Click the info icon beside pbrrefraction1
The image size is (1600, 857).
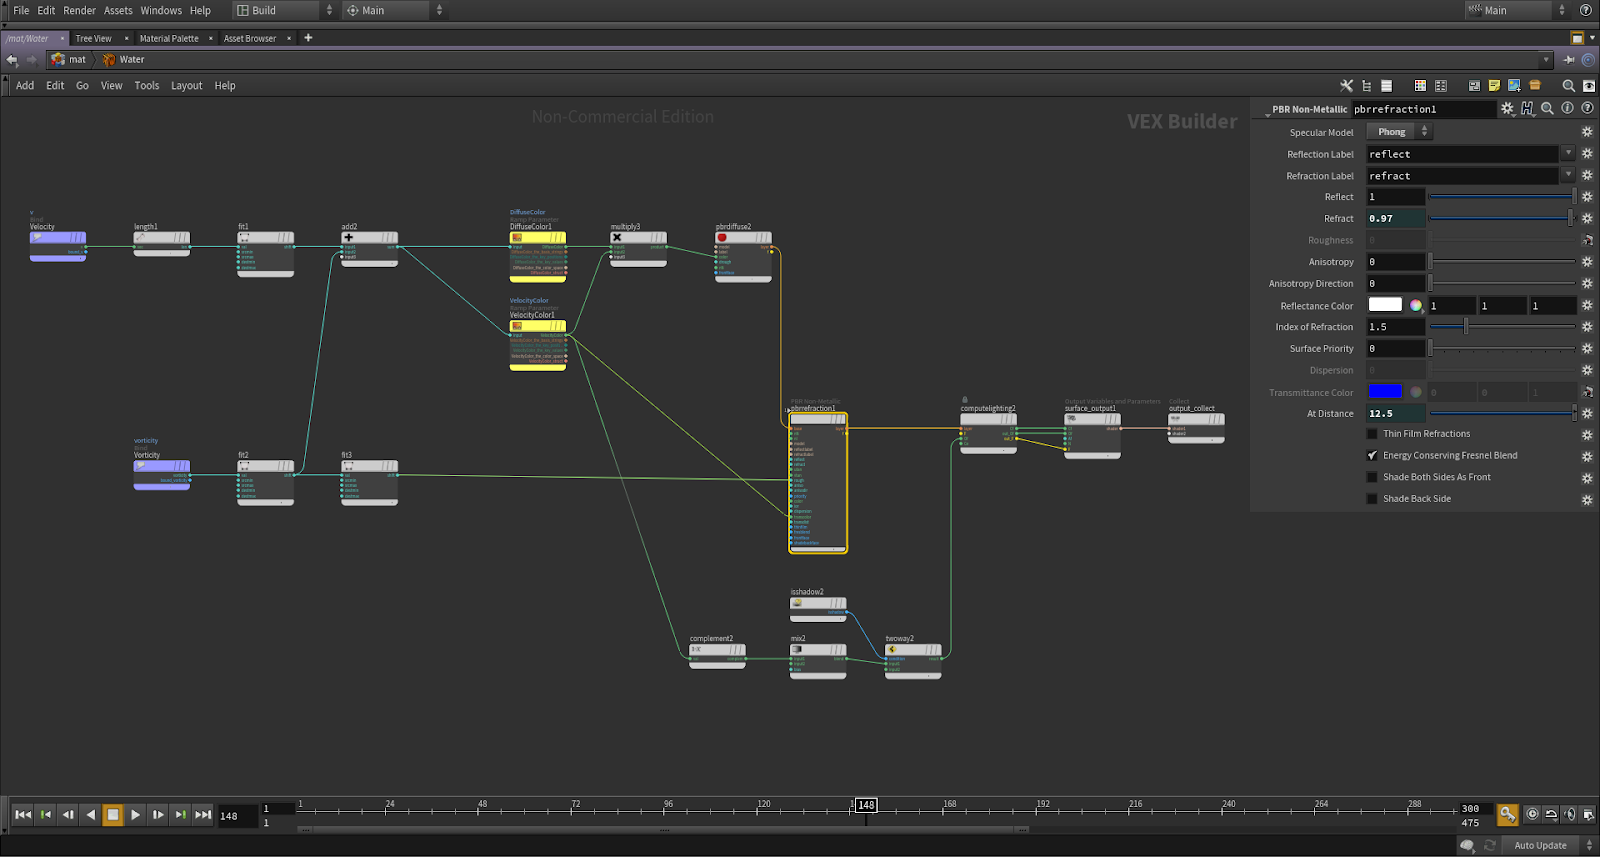1567,109
